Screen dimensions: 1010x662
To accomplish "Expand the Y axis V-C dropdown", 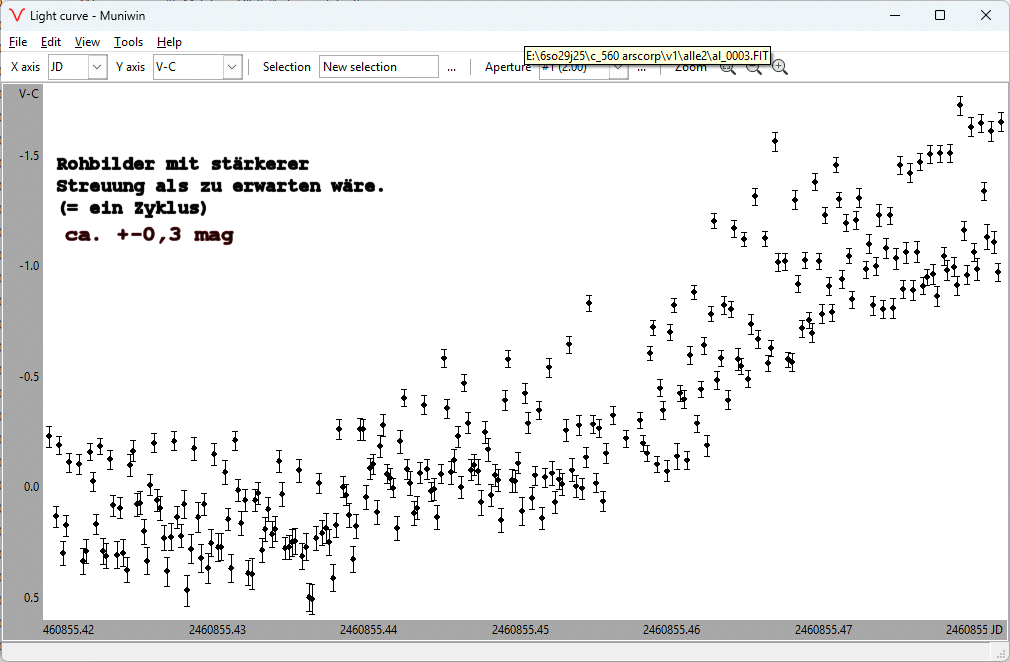I will (232, 67).
